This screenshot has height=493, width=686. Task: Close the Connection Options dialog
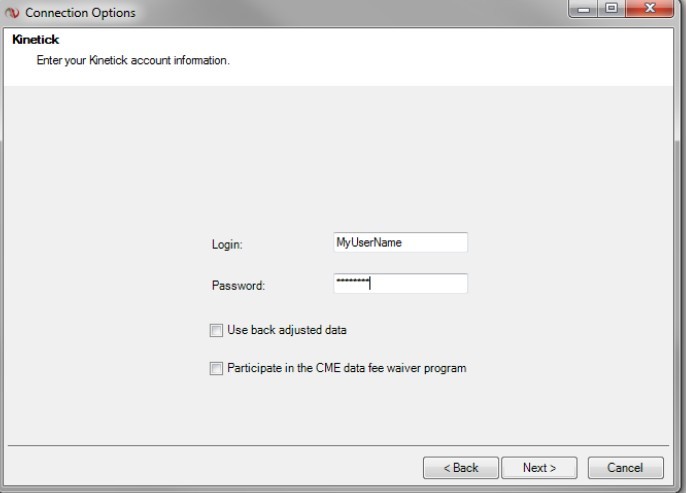coord(650,8)
